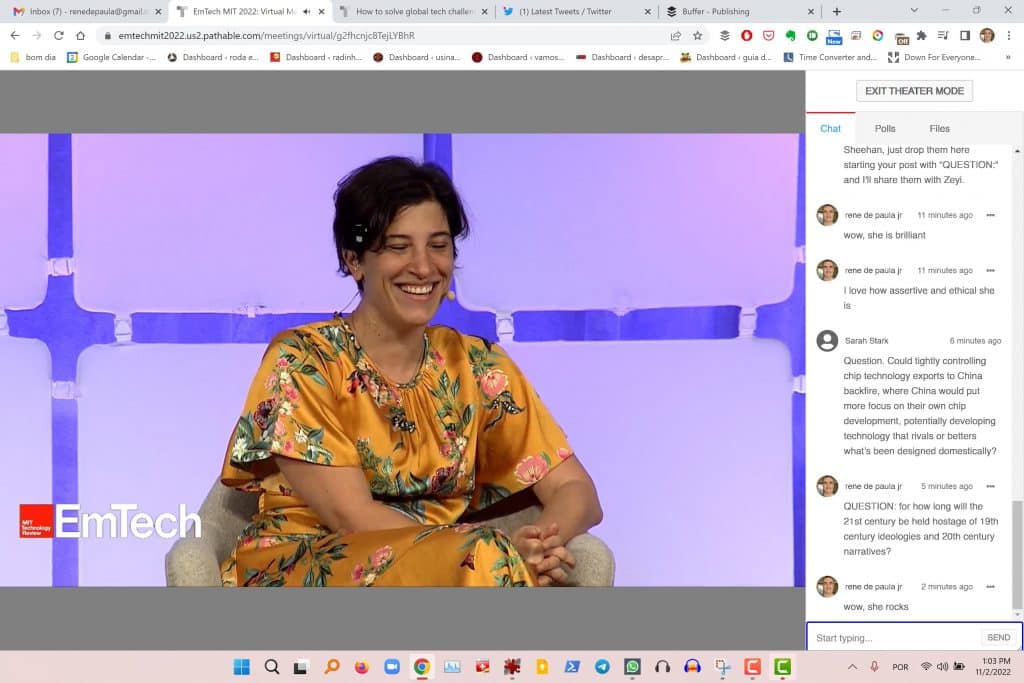1024x683 pixels.
Task: Switch to the Files tab
Action: 939,128
